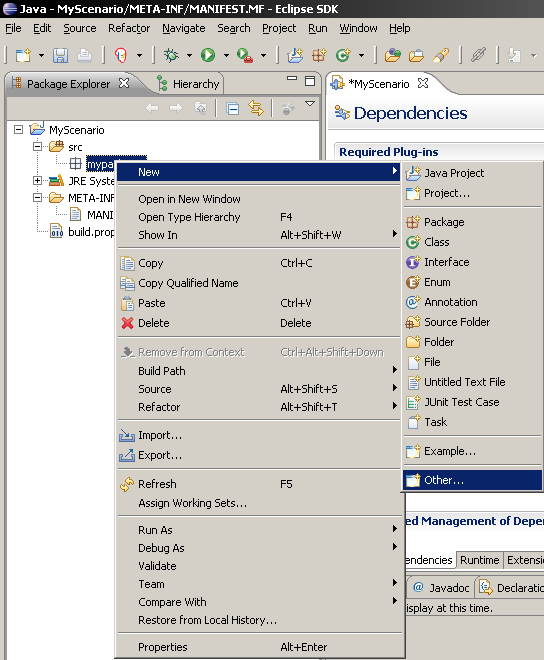544x660 pixels.
Task: Click the New Java Project toolbar icon
Action: [x=295, y=55]
